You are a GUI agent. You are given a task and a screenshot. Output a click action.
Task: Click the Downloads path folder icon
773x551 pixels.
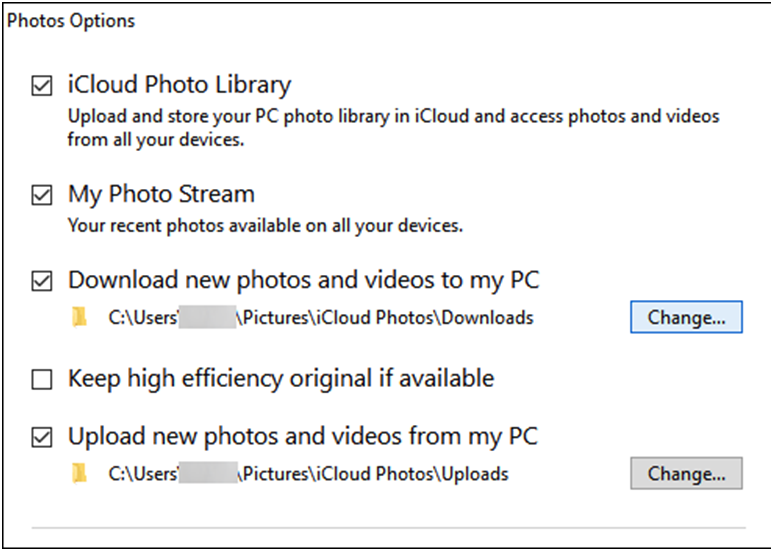80,318
